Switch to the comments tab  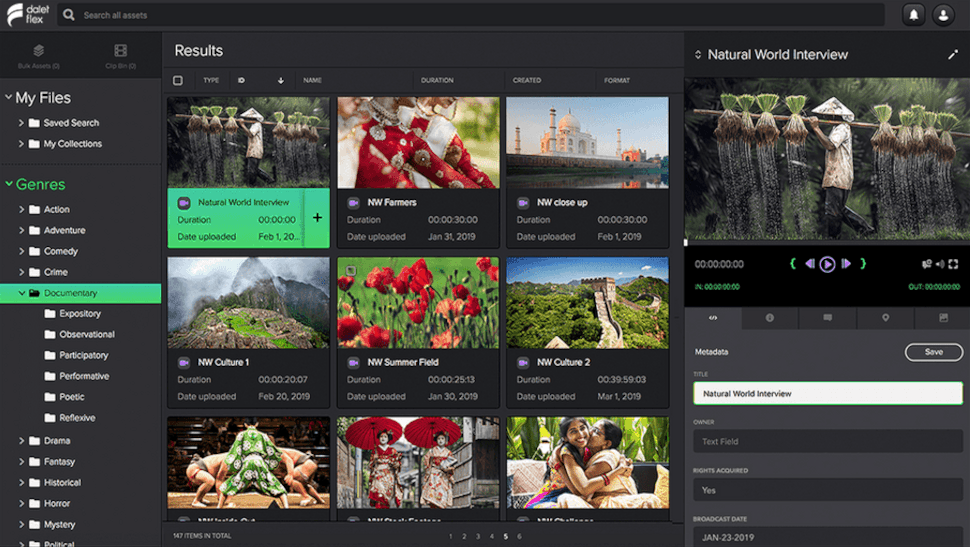[827, 318]
